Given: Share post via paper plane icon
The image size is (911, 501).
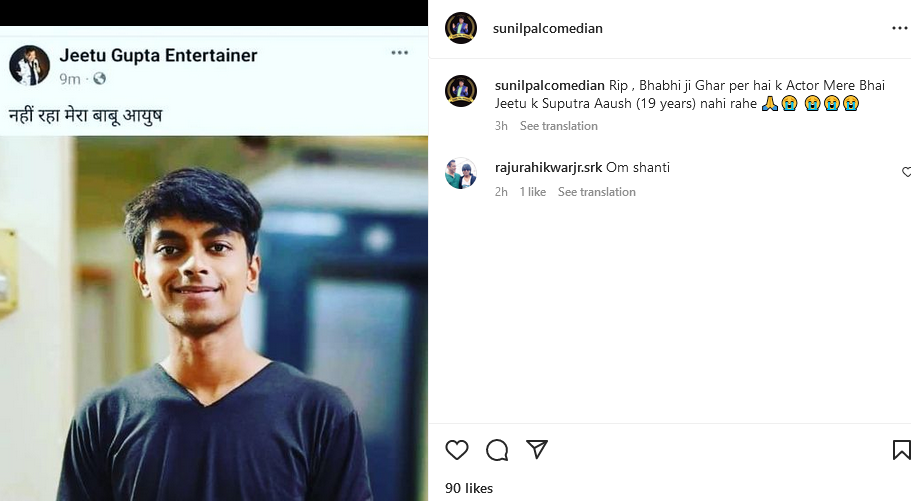Looking at the screenshot, I should (x=537, y=450).
